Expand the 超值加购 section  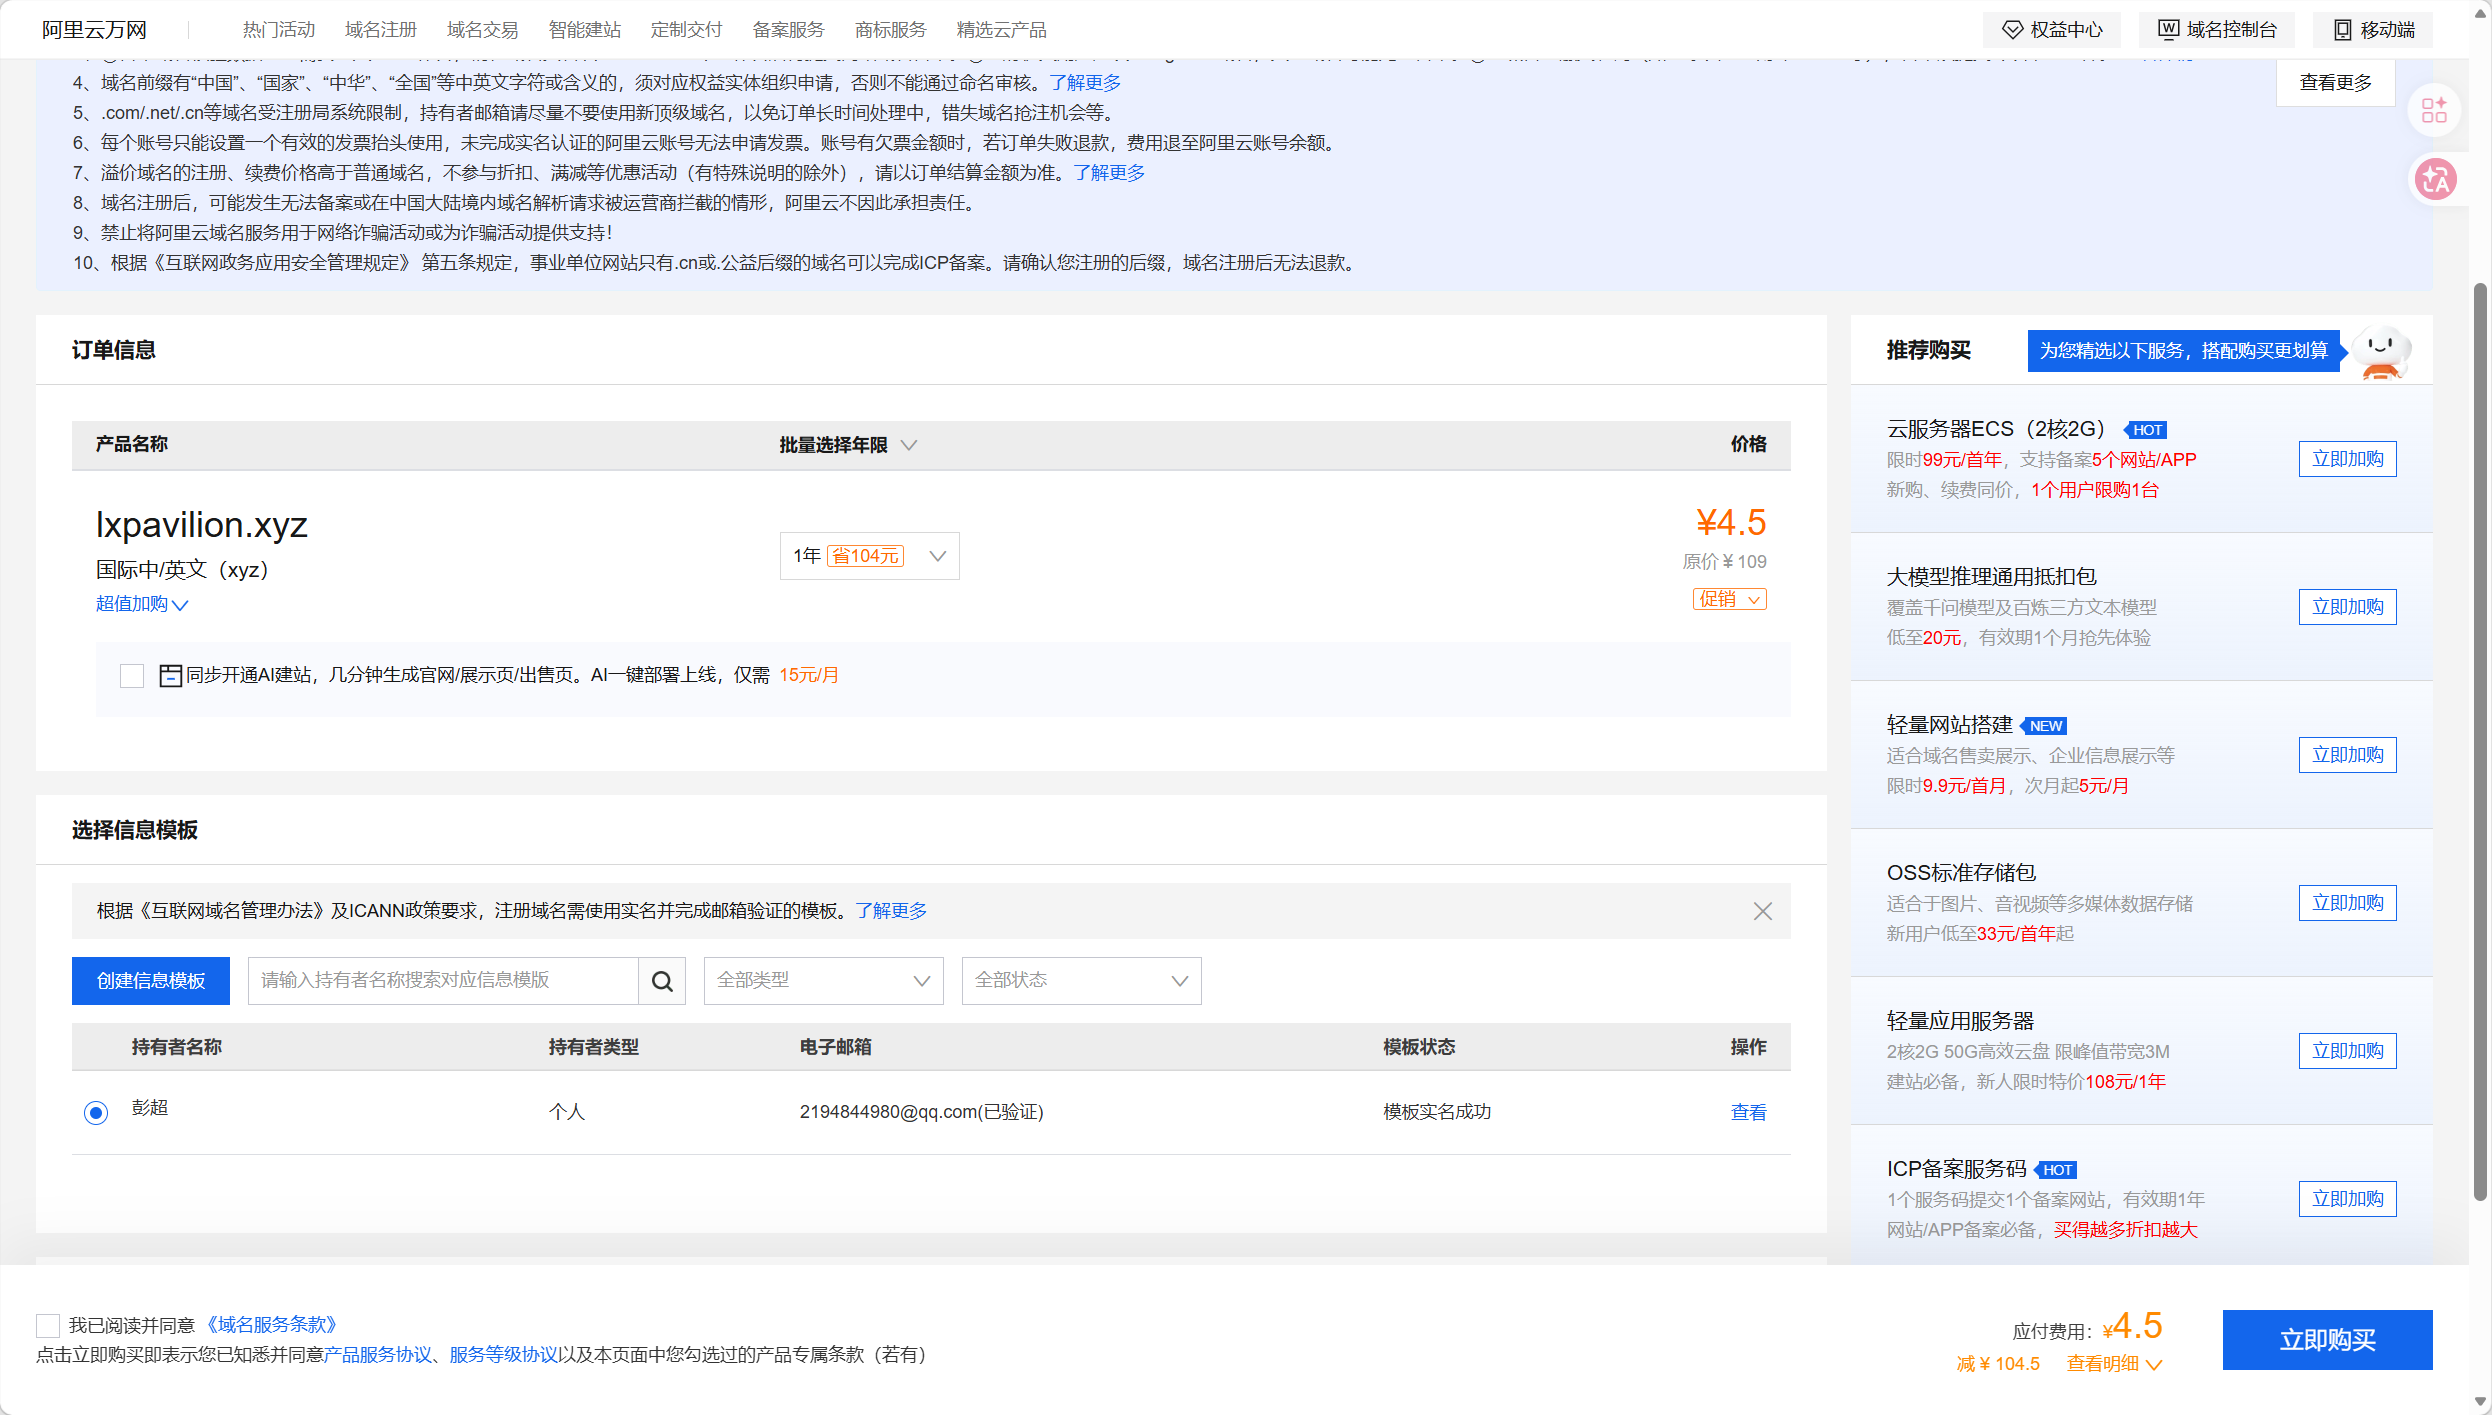142,604
